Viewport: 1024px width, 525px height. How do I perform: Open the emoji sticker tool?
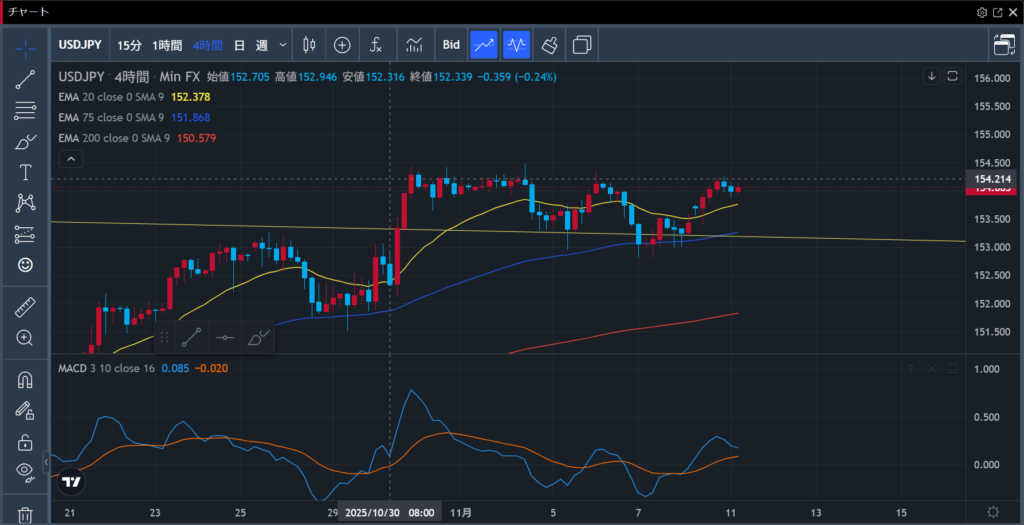tap(25, 265)
